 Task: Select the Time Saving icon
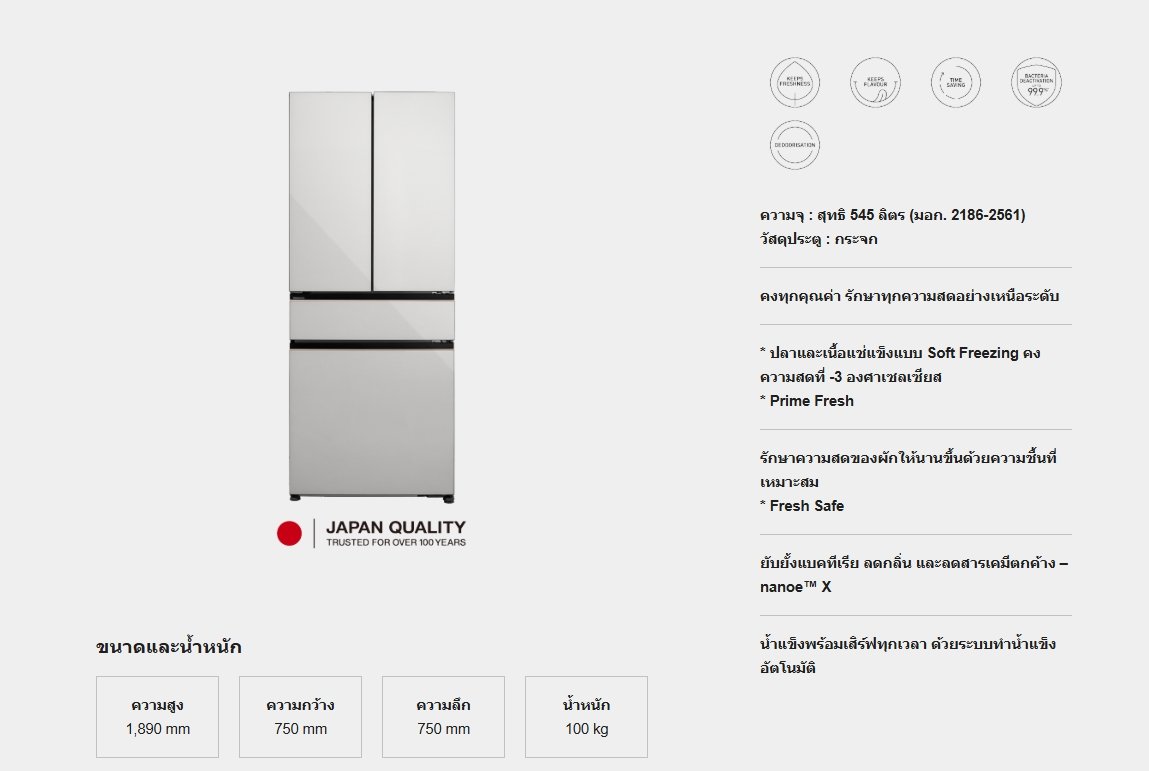(956, 83)
